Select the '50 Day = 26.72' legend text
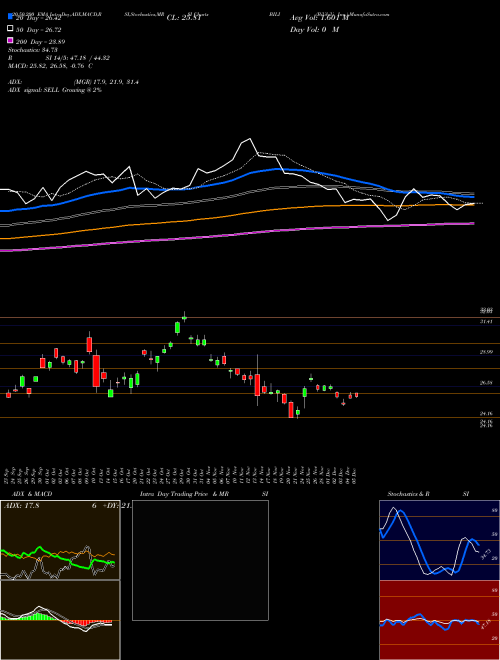This screenshot has height=660, width=500. (39, 30)
